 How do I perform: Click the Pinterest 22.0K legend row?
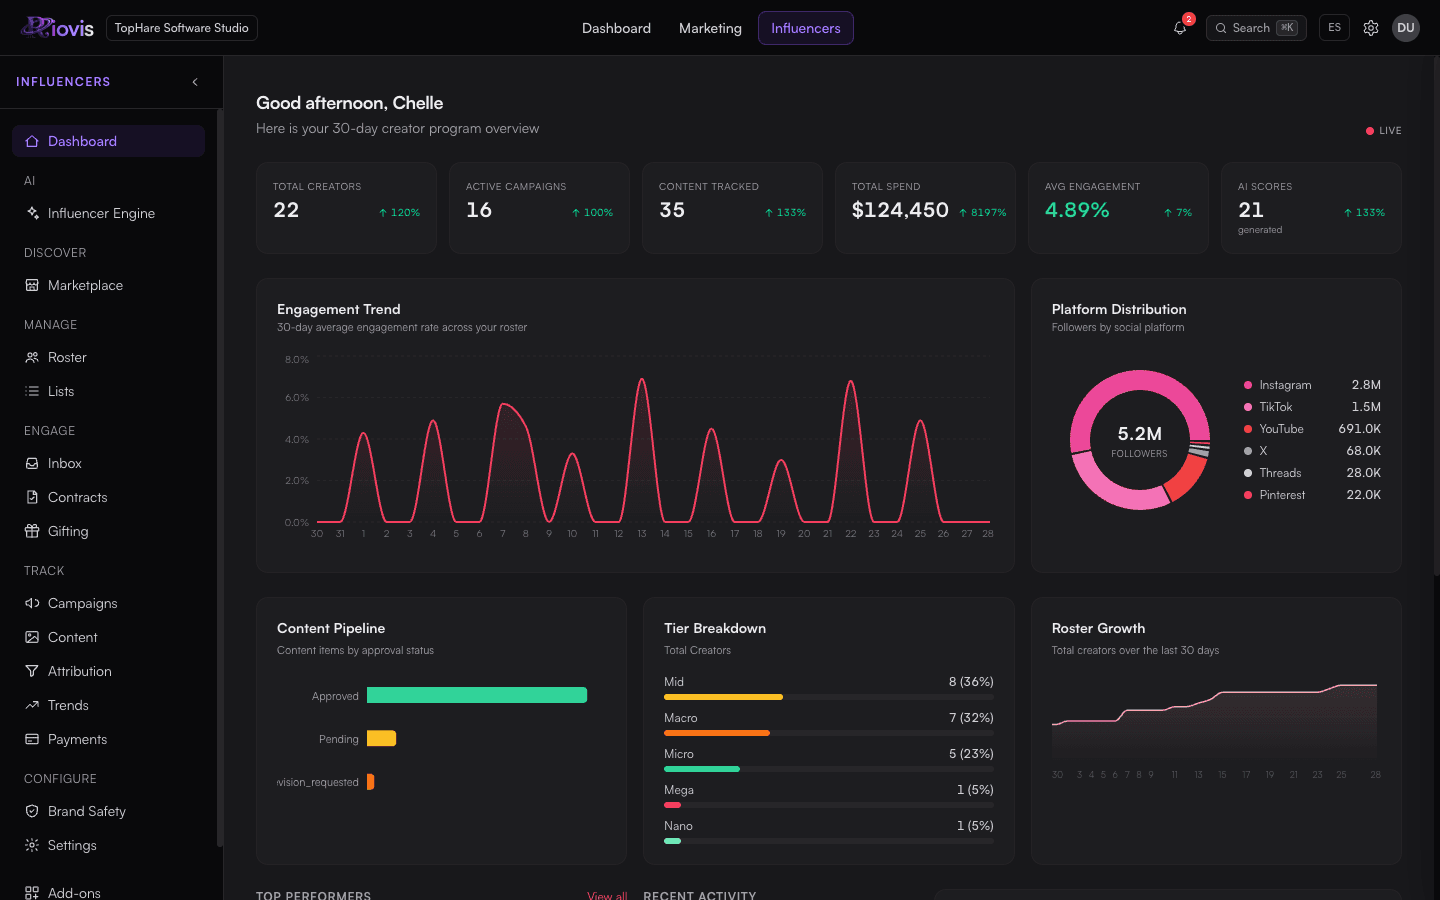coord(1312,495)
